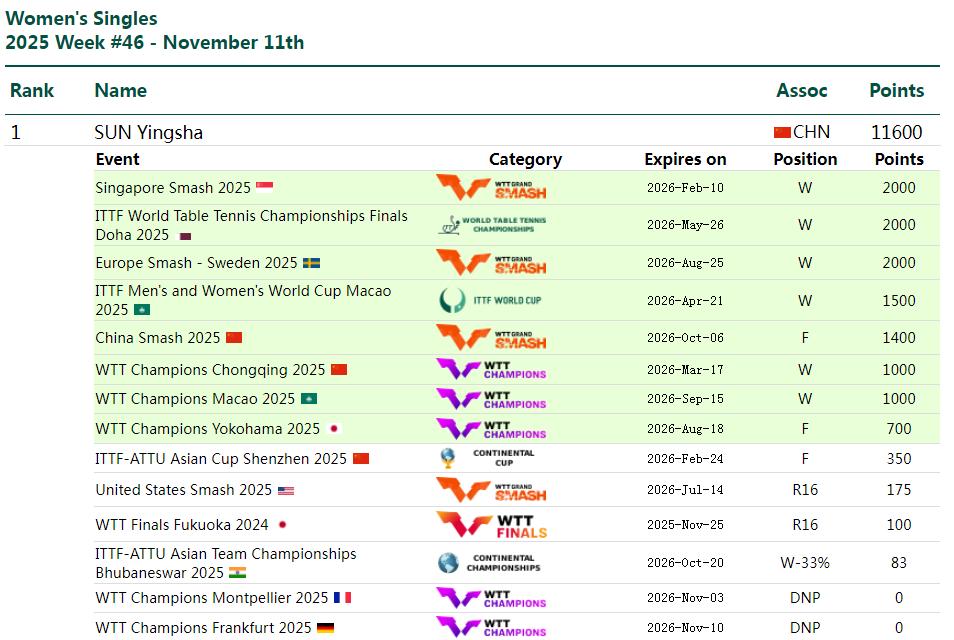Open WTT Finals Fukuoka 2024 event
Viewport: 954px width, 640px height.
[x=182, y=524]
